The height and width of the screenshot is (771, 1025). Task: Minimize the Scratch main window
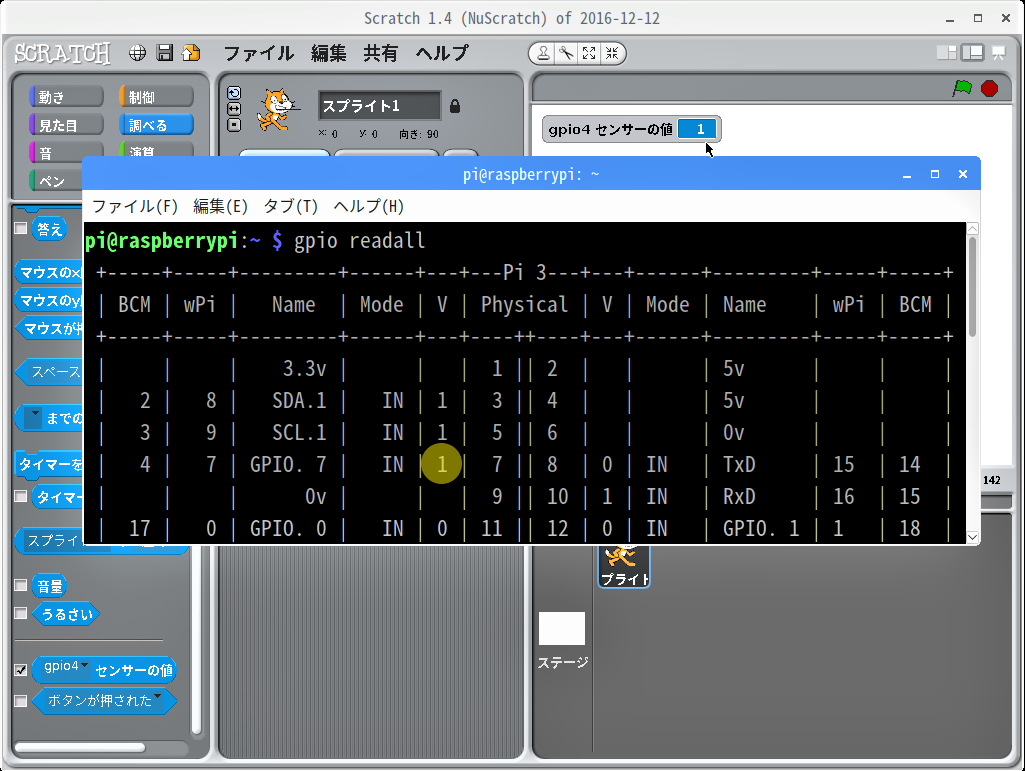(x=950, y=19)
